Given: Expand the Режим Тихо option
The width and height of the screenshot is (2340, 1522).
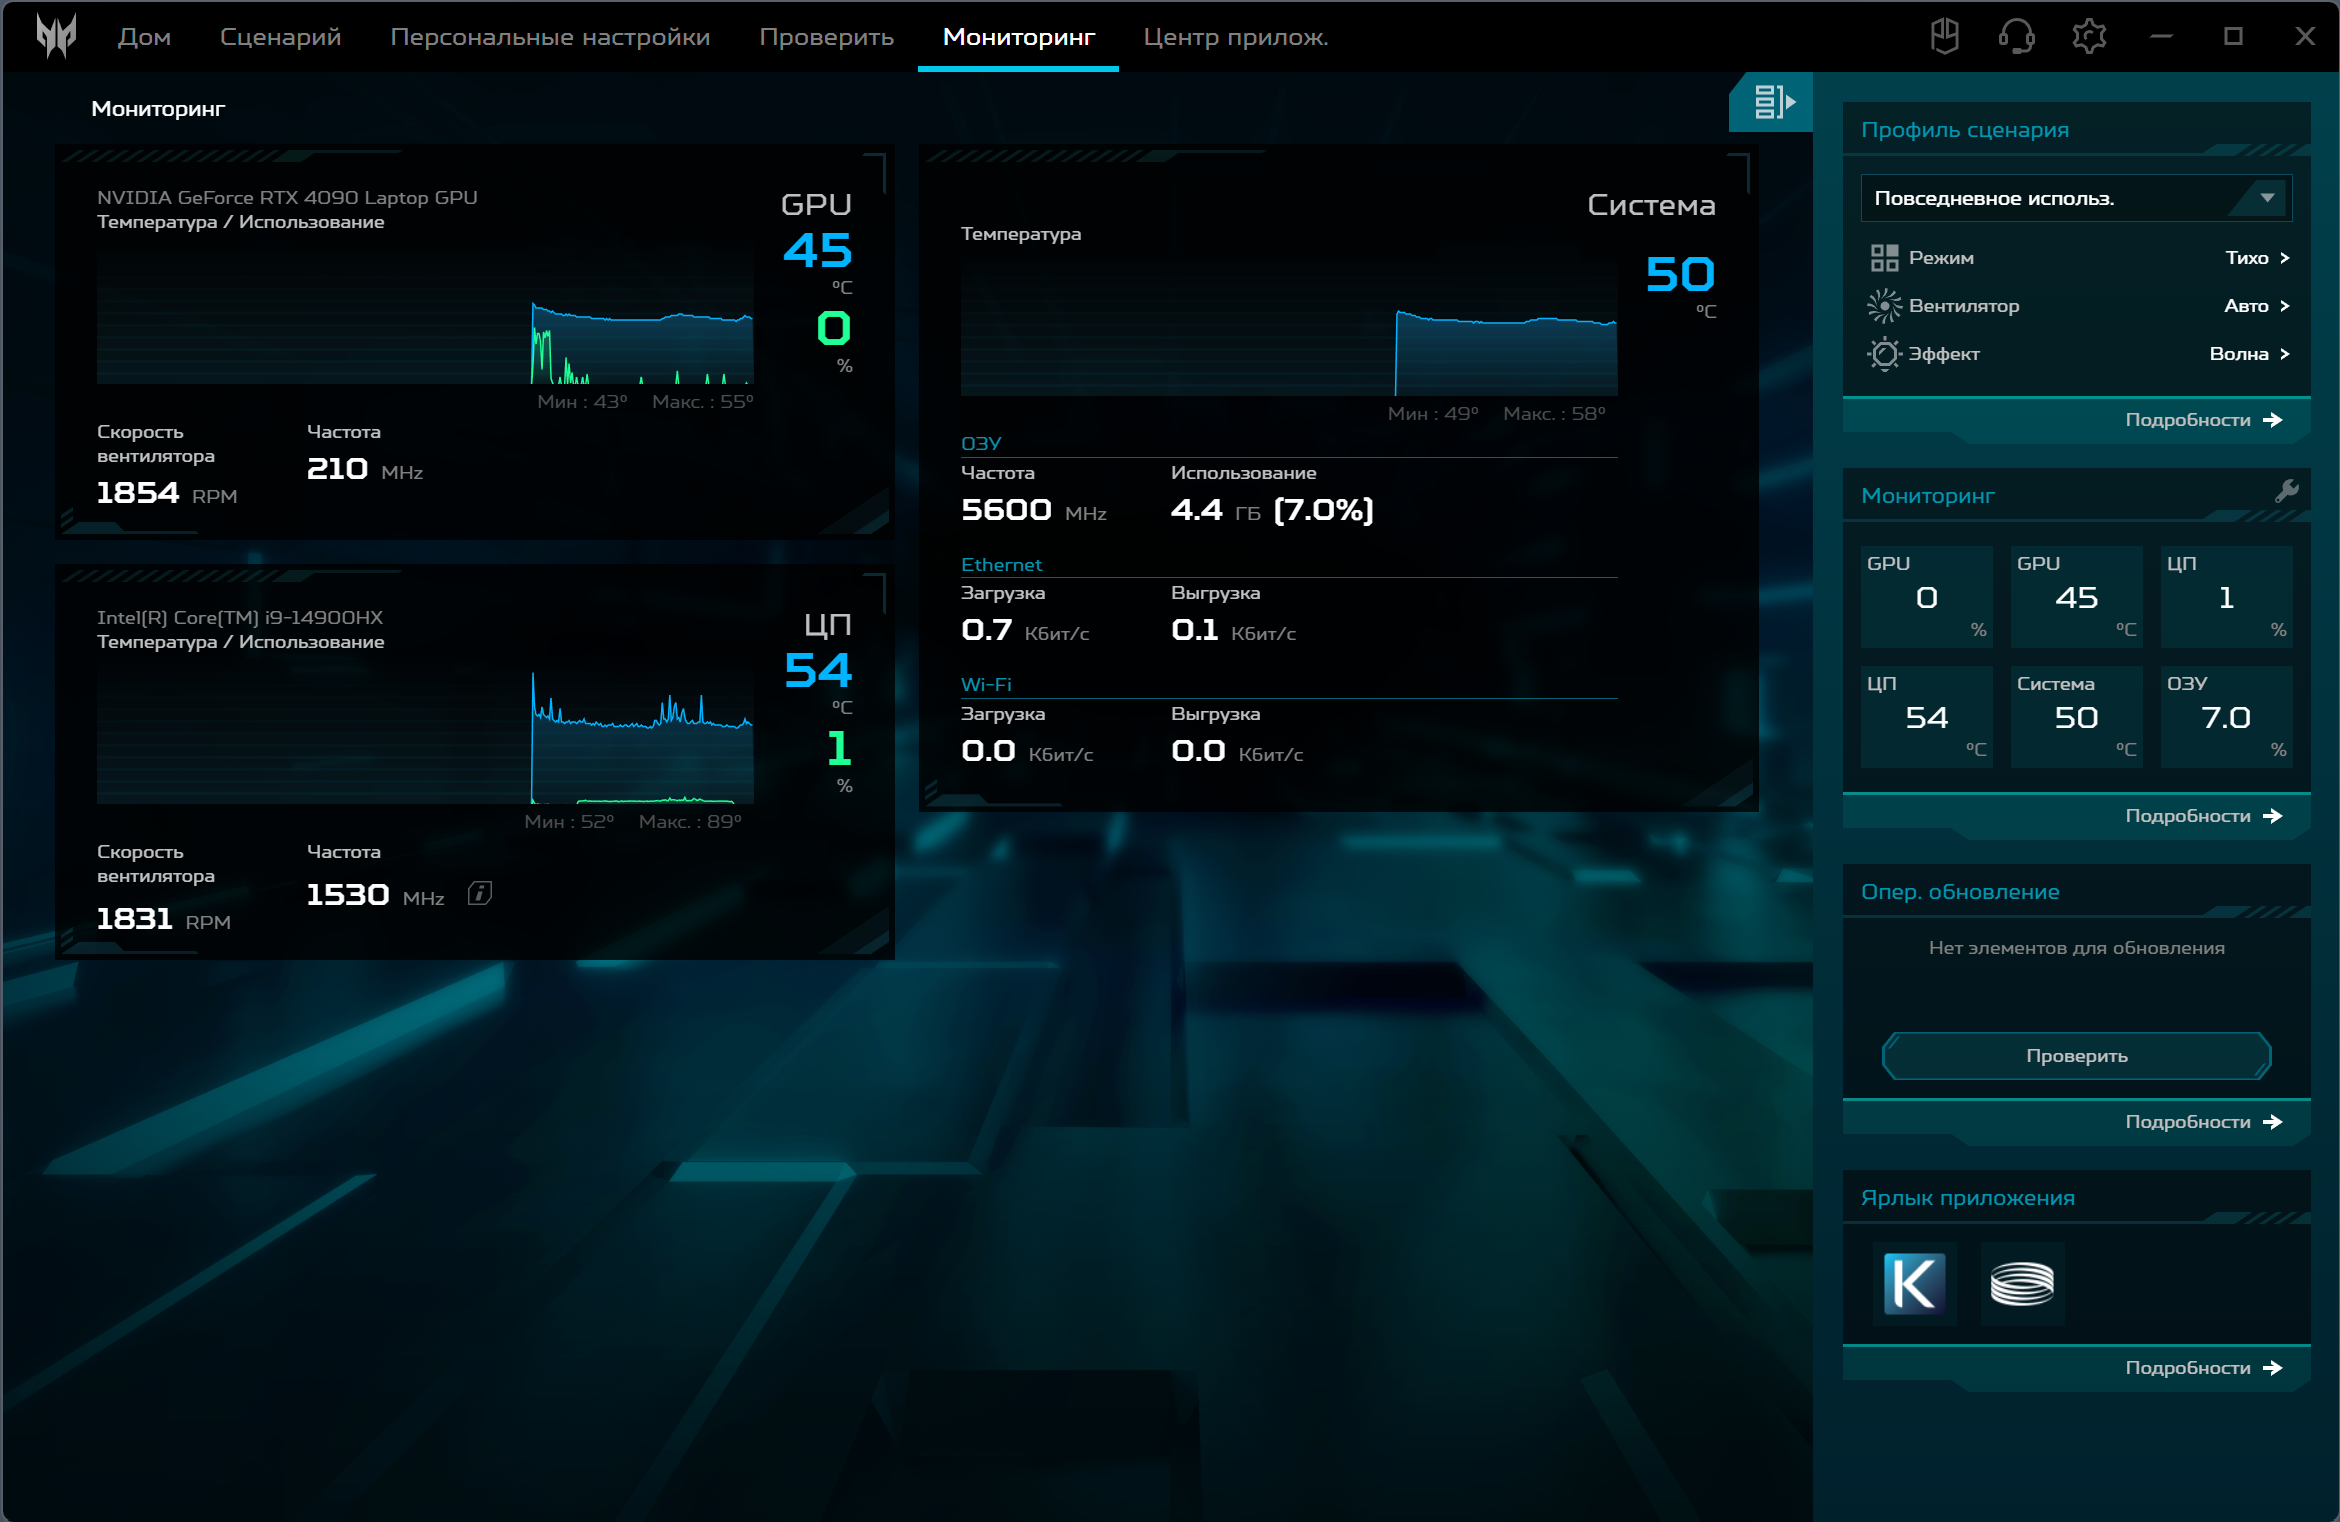Looking at the screenshot, I should [2256, 258].
